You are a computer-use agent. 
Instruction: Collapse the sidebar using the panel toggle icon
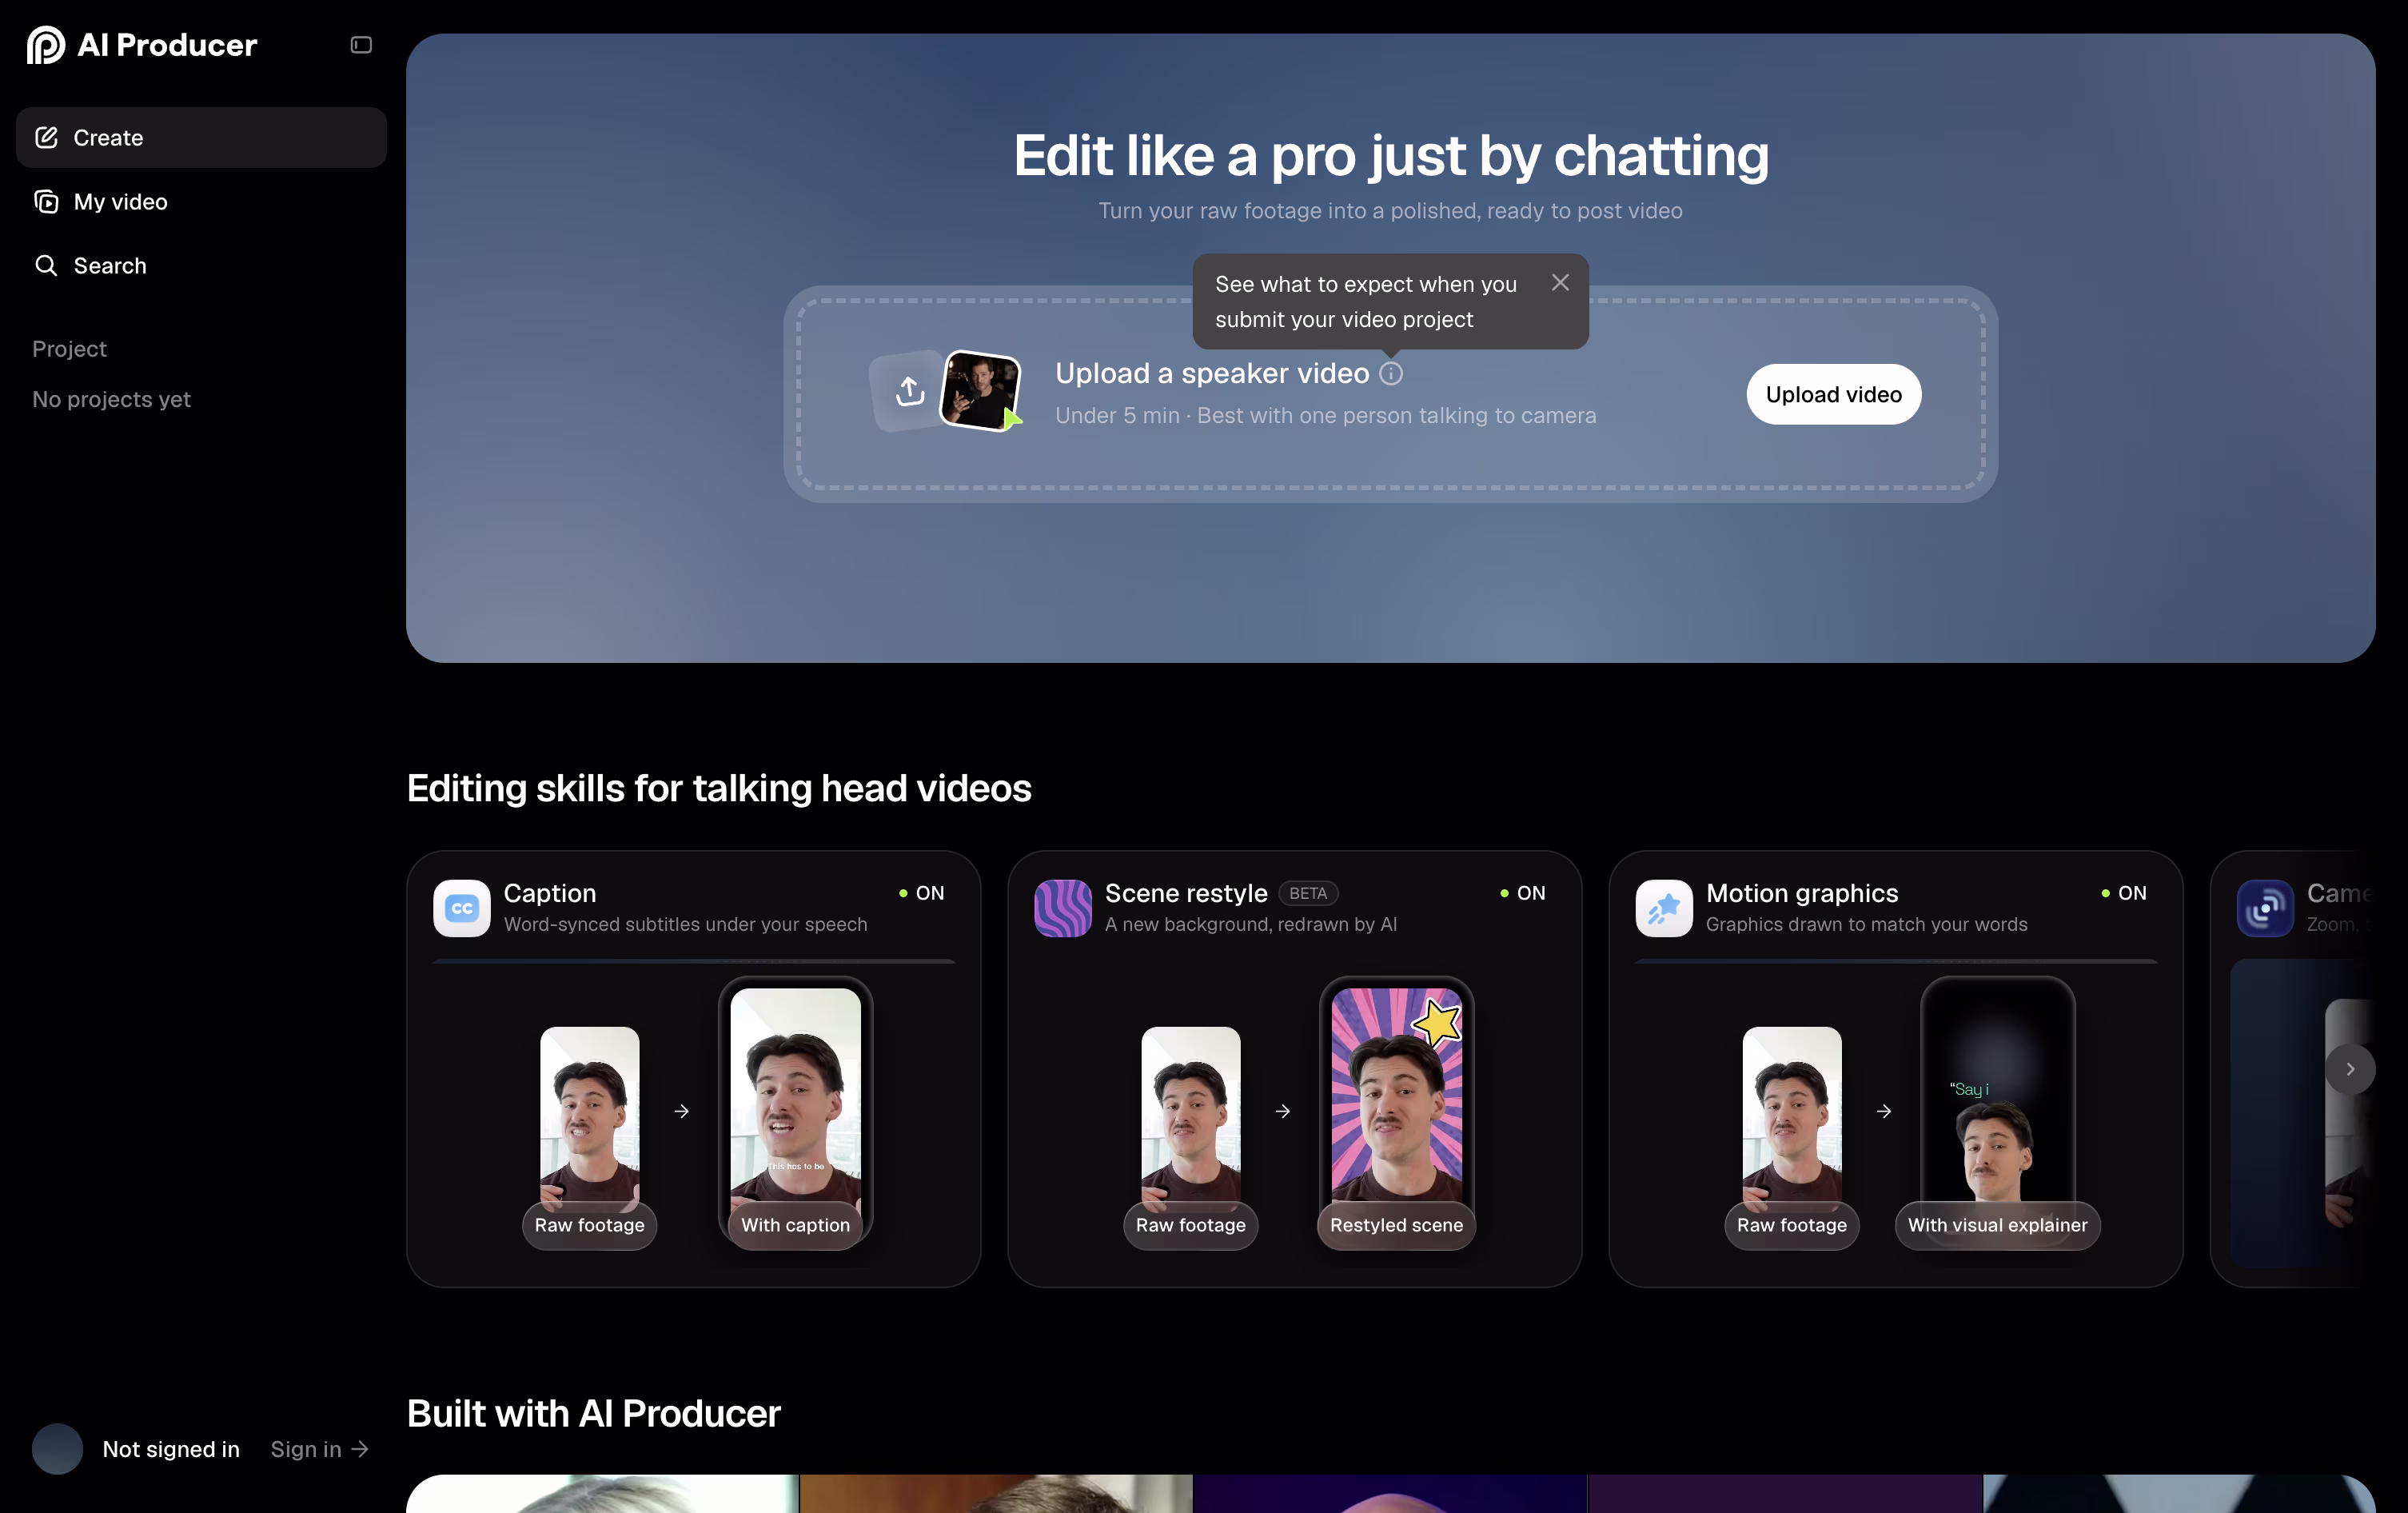click(361, 45)
